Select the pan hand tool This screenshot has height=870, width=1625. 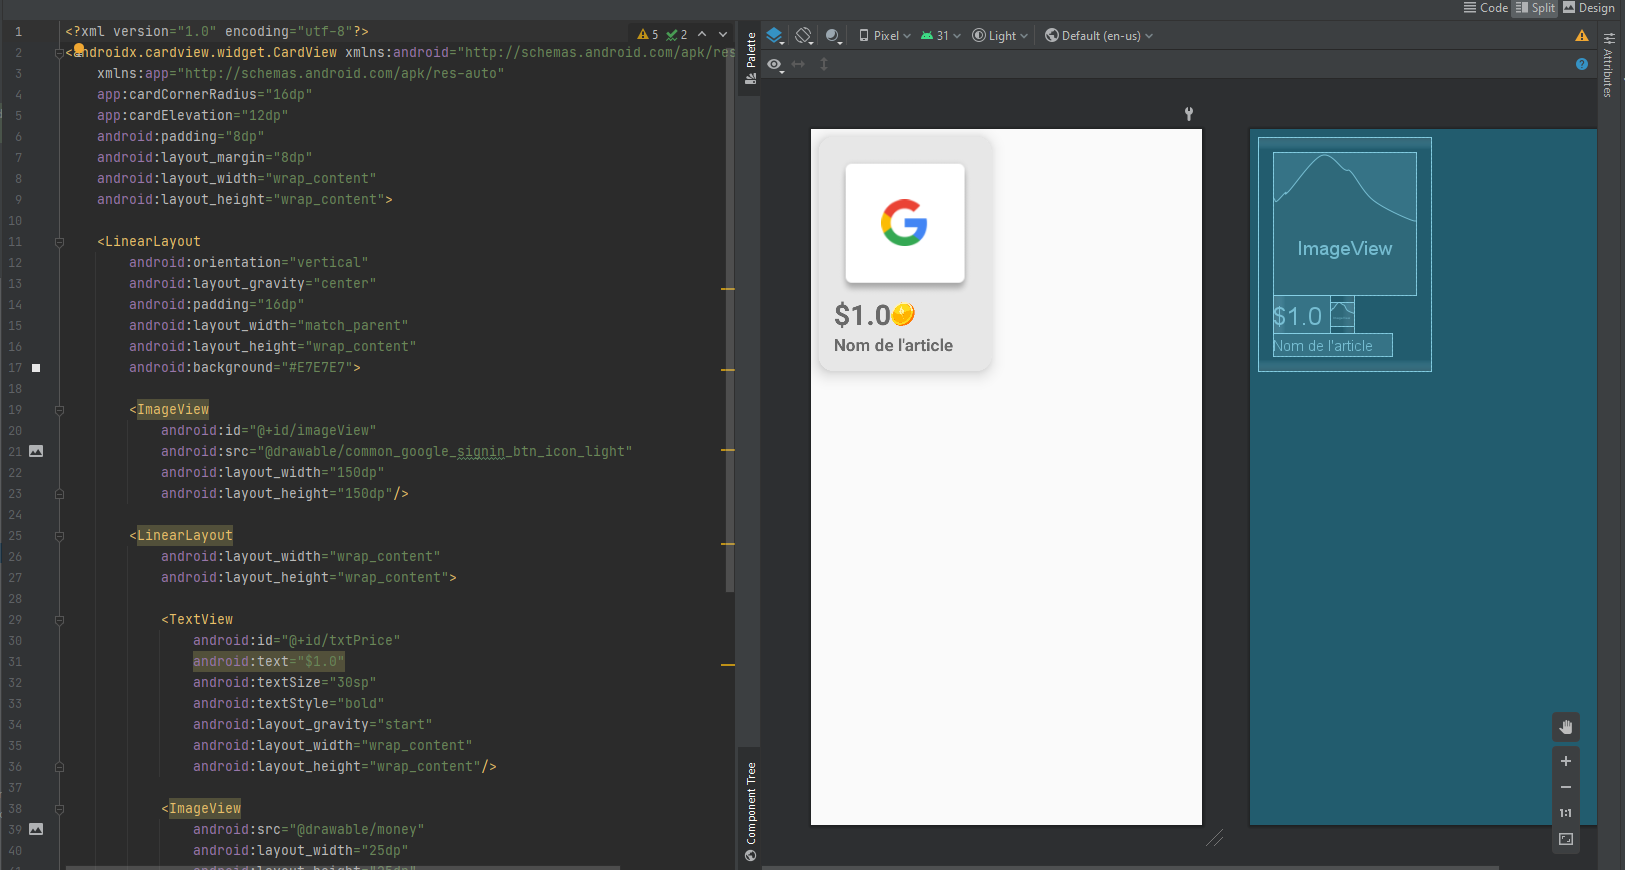1566,727
